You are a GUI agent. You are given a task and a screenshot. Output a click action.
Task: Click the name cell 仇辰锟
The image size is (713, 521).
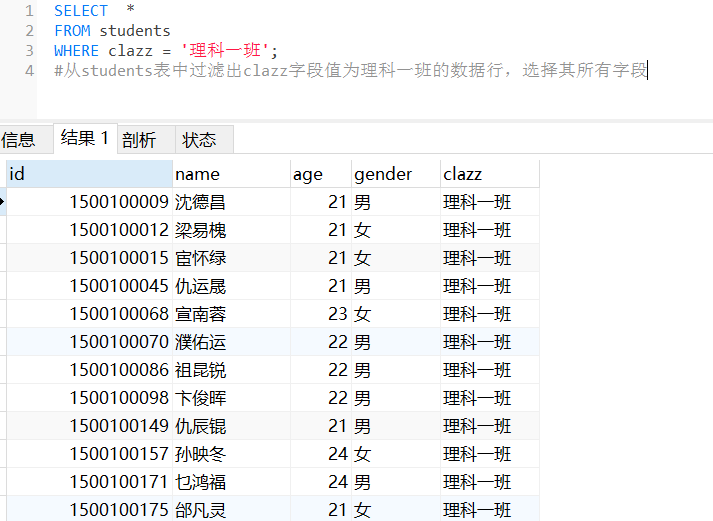coord(231,426)
